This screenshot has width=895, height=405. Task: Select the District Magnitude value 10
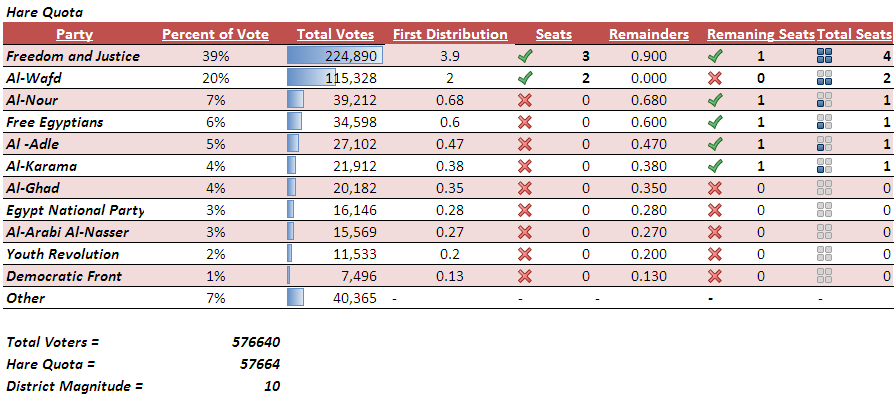click(x=271, y=386)
